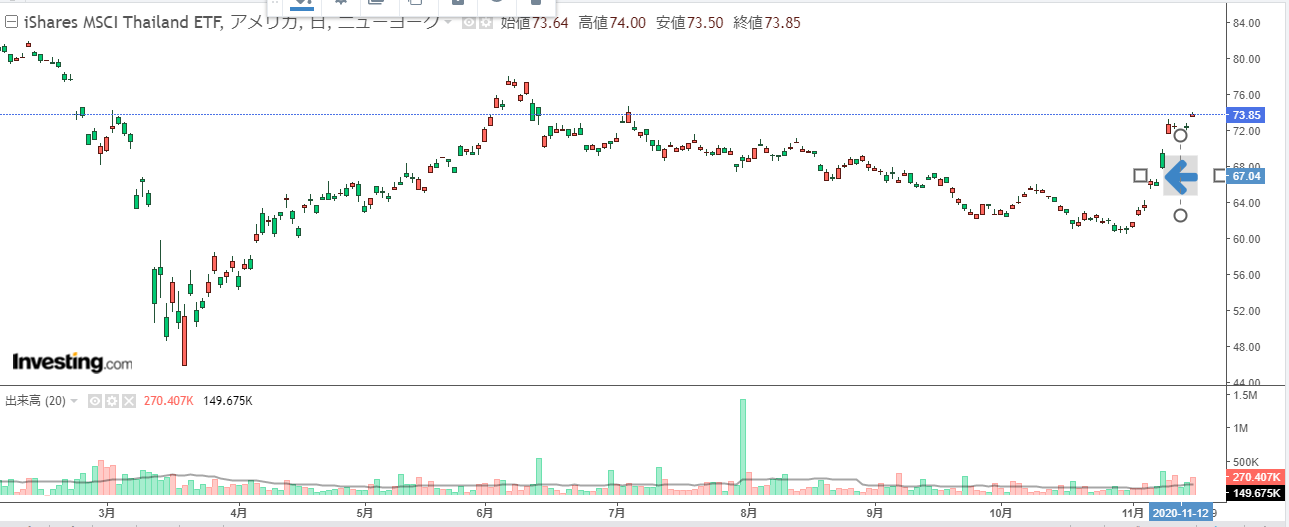Click the 3月 label on time axis
The image size is (1289, 527).
(108, 512)
